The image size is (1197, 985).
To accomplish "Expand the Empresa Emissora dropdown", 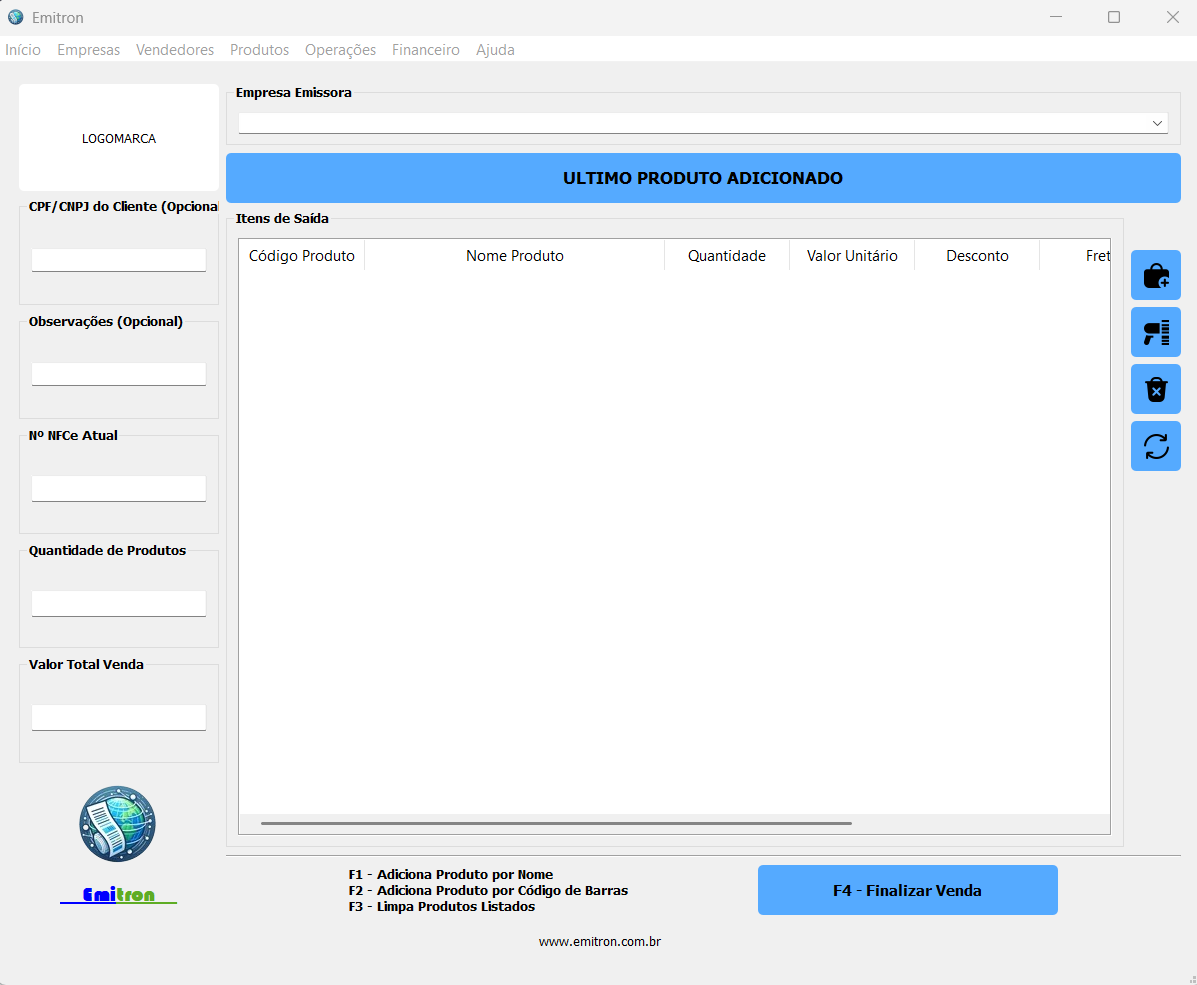I will [x=1157, y=123].
